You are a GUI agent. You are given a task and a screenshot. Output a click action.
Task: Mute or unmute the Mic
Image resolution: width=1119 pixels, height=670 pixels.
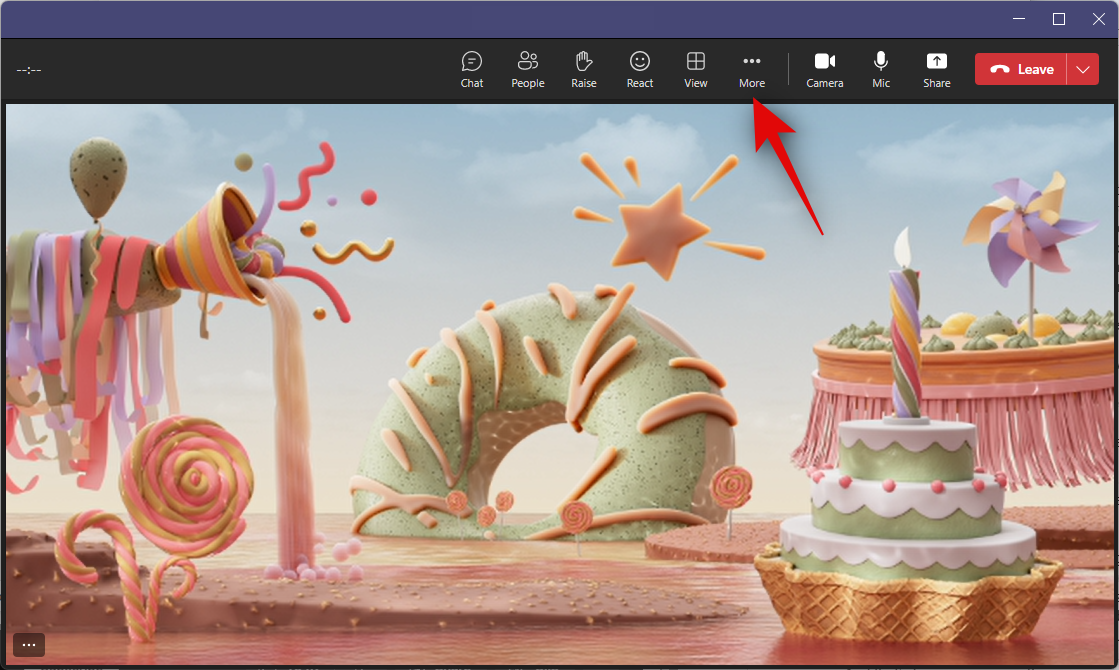pyautogui.click(x=881, y=69)
